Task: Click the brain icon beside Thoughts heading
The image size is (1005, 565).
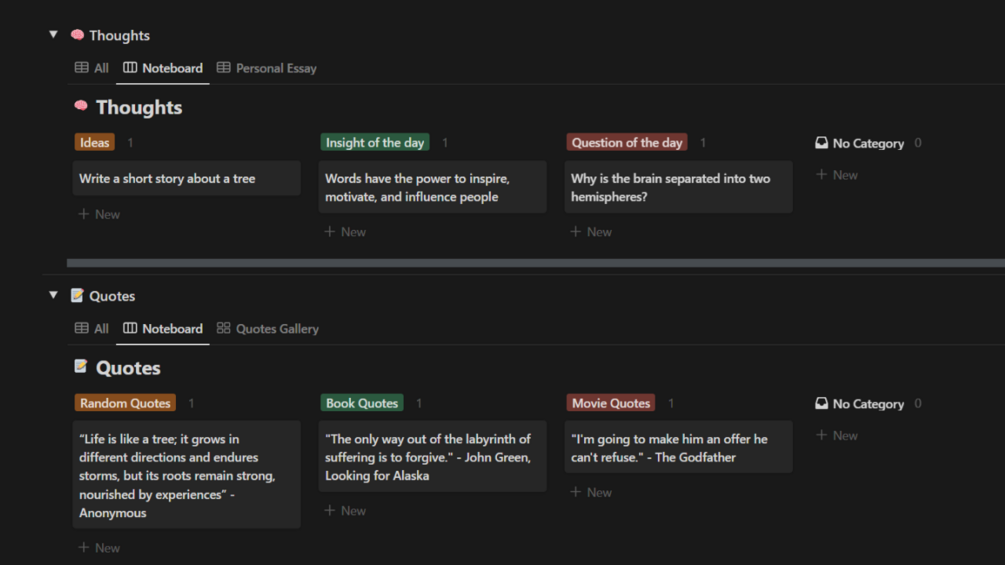Action: point(81,107)
